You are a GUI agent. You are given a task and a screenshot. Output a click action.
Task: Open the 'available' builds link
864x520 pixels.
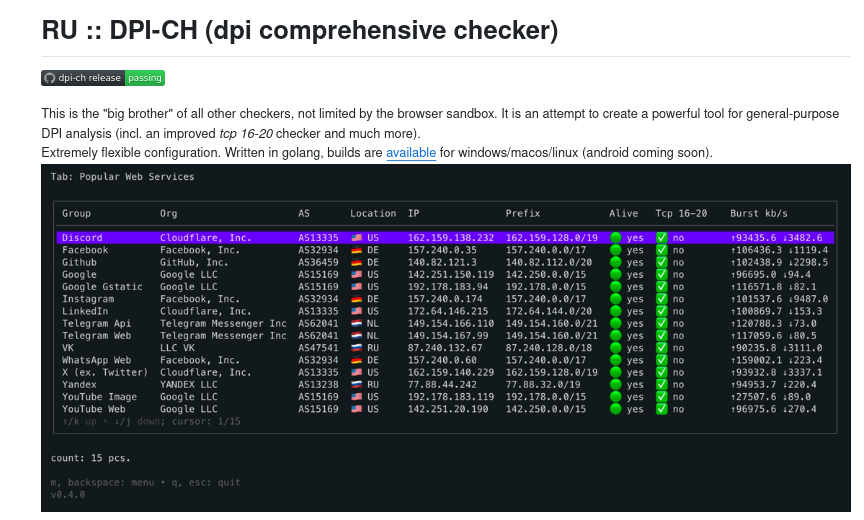[x=411, y=153]
